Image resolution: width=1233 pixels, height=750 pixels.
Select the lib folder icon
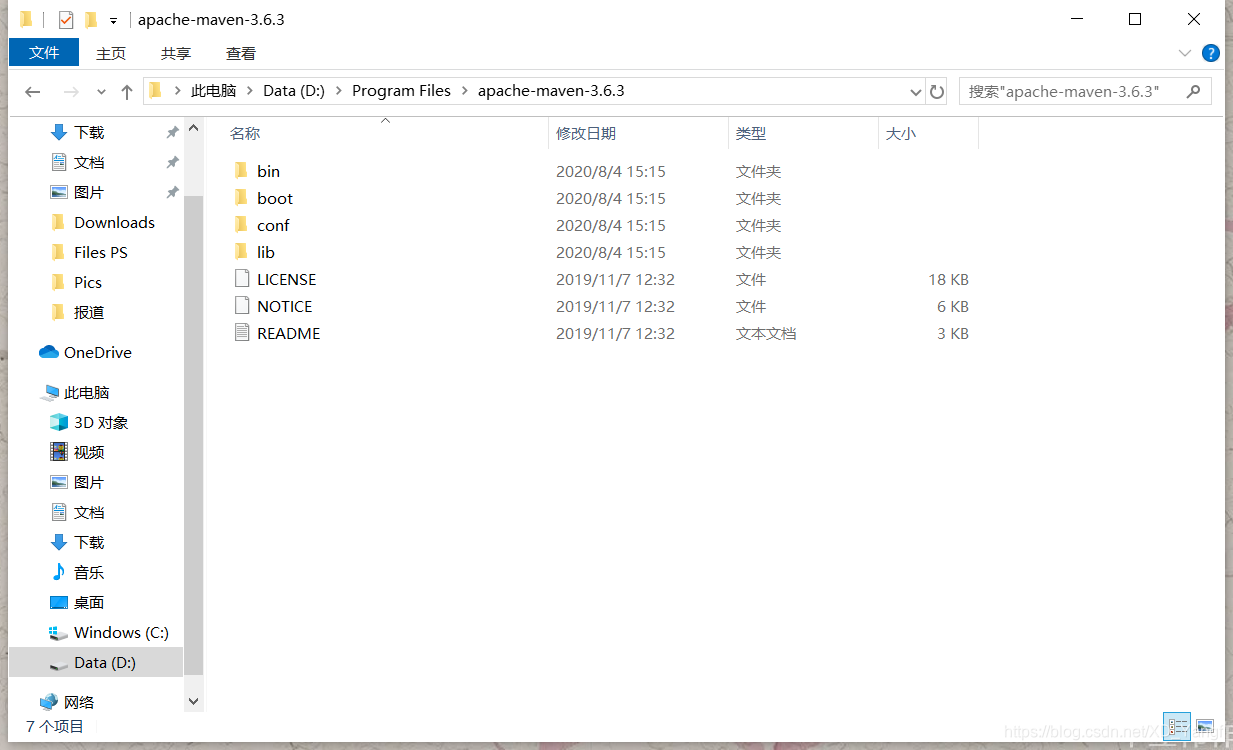(240, 252)
